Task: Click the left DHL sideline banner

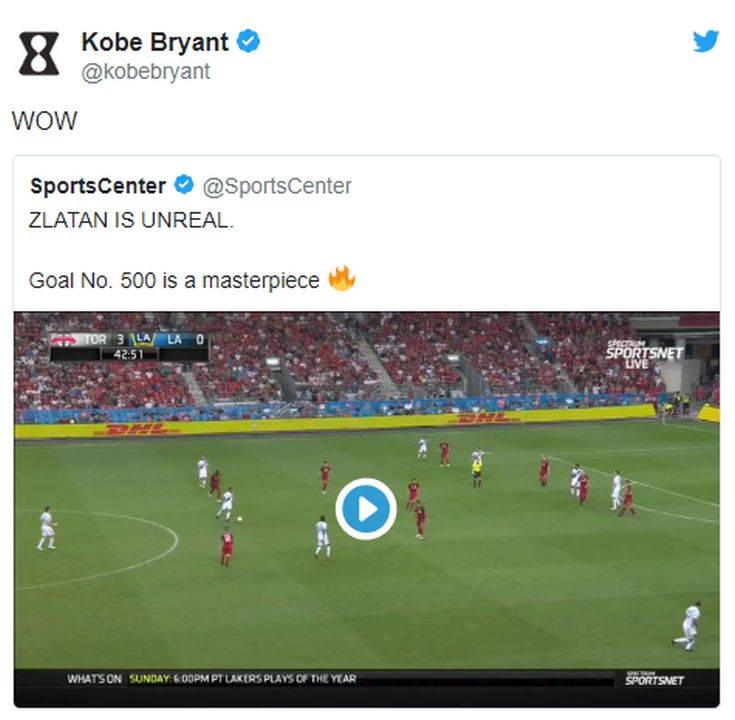Action: 135,429
